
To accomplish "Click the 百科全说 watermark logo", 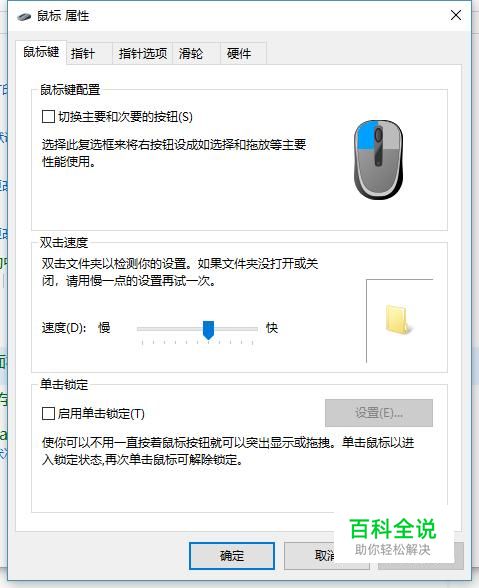I will (x=393, y=536).
